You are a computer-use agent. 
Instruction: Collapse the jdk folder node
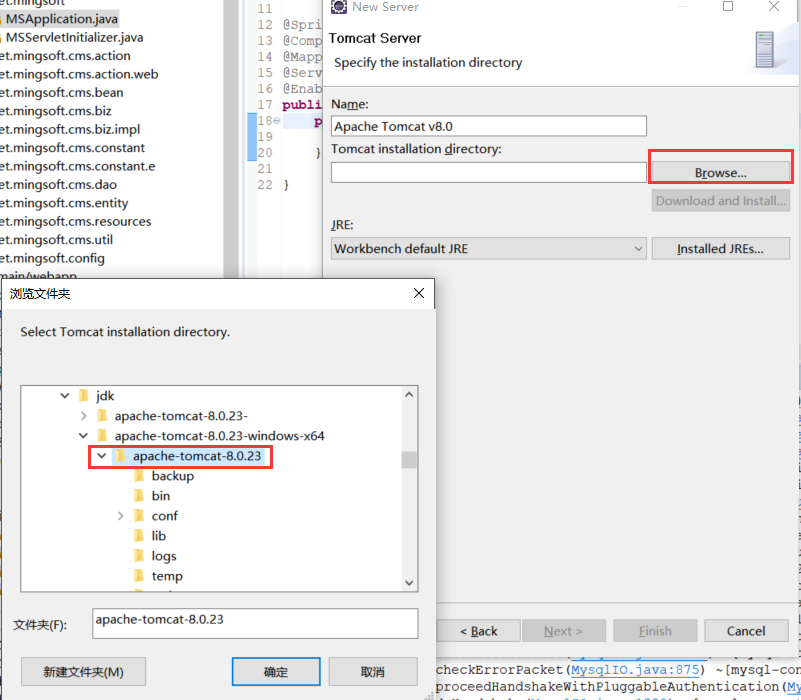tap(65, 396)
